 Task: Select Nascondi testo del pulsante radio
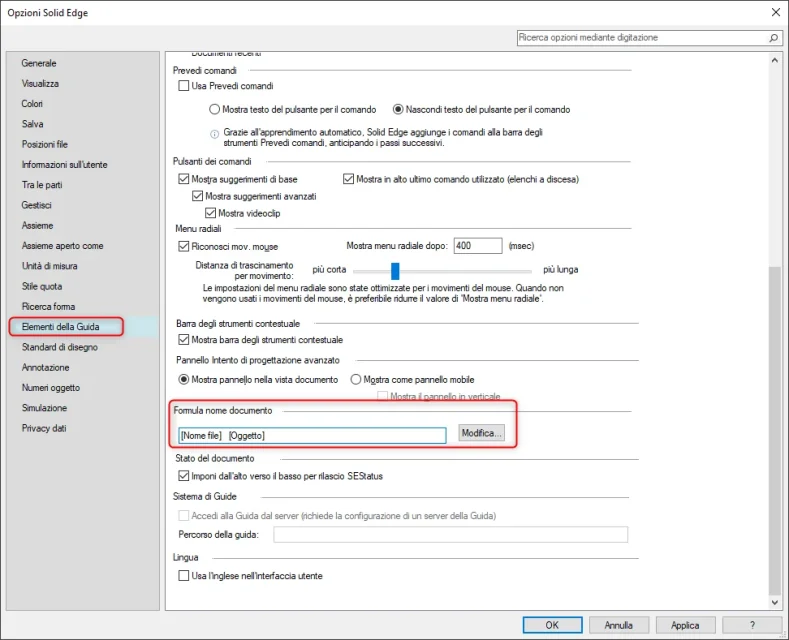[x=398, y=109]
